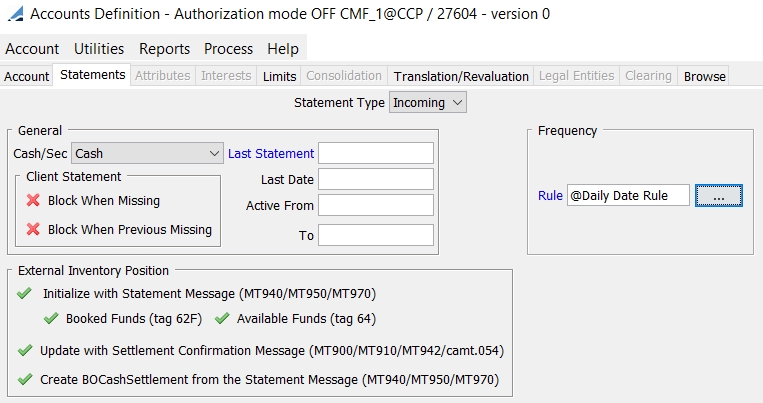Uncheck Initialize with Statement Message option
This screenshot has height=403, width=763.
click(x=24, y=293)
